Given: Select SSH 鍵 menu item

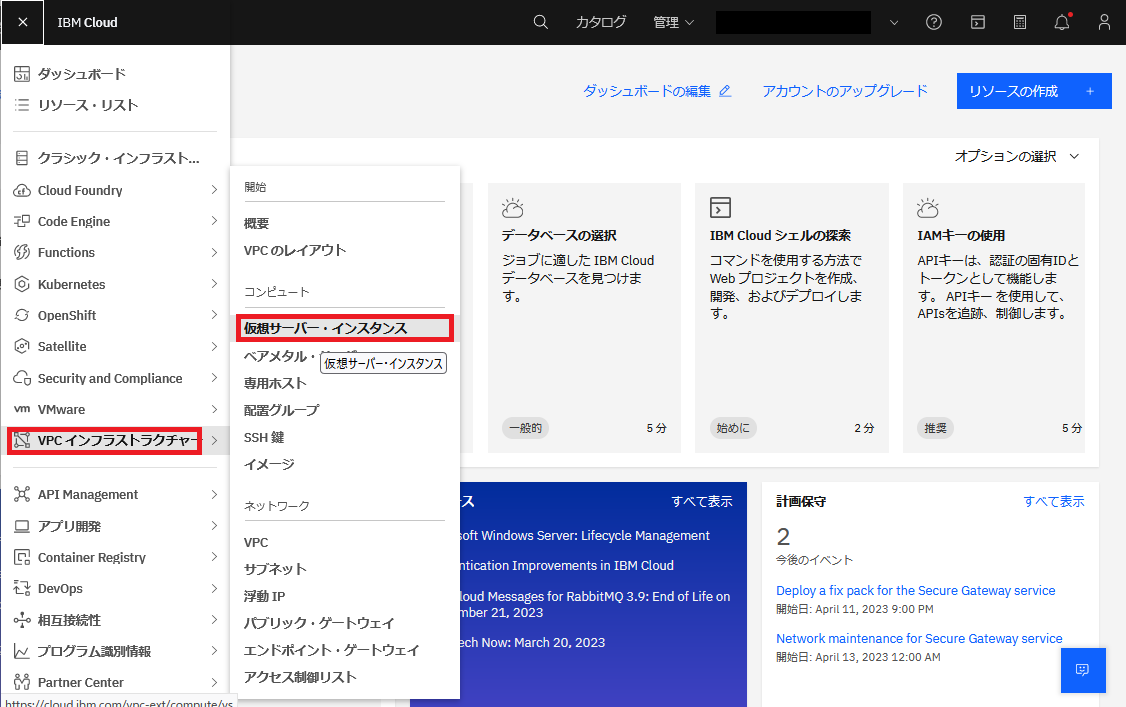Looking at the screenshot, I should point(264,437).
